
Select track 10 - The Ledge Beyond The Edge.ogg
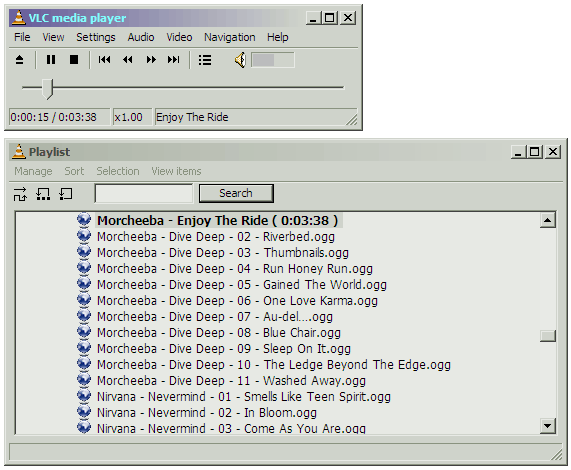[x=274, y=365]
